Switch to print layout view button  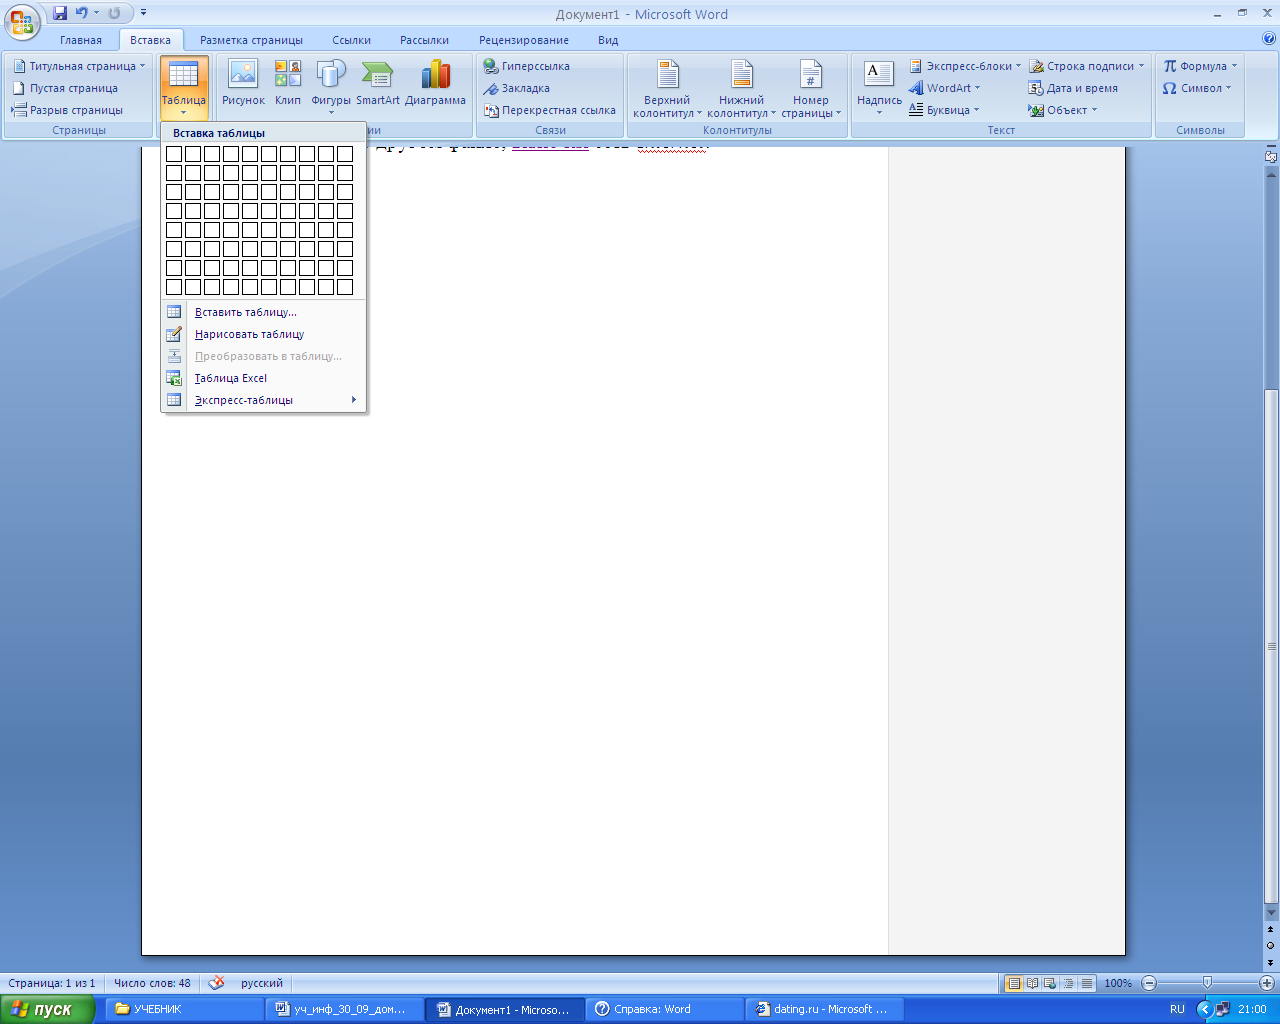coord(1014,983)
